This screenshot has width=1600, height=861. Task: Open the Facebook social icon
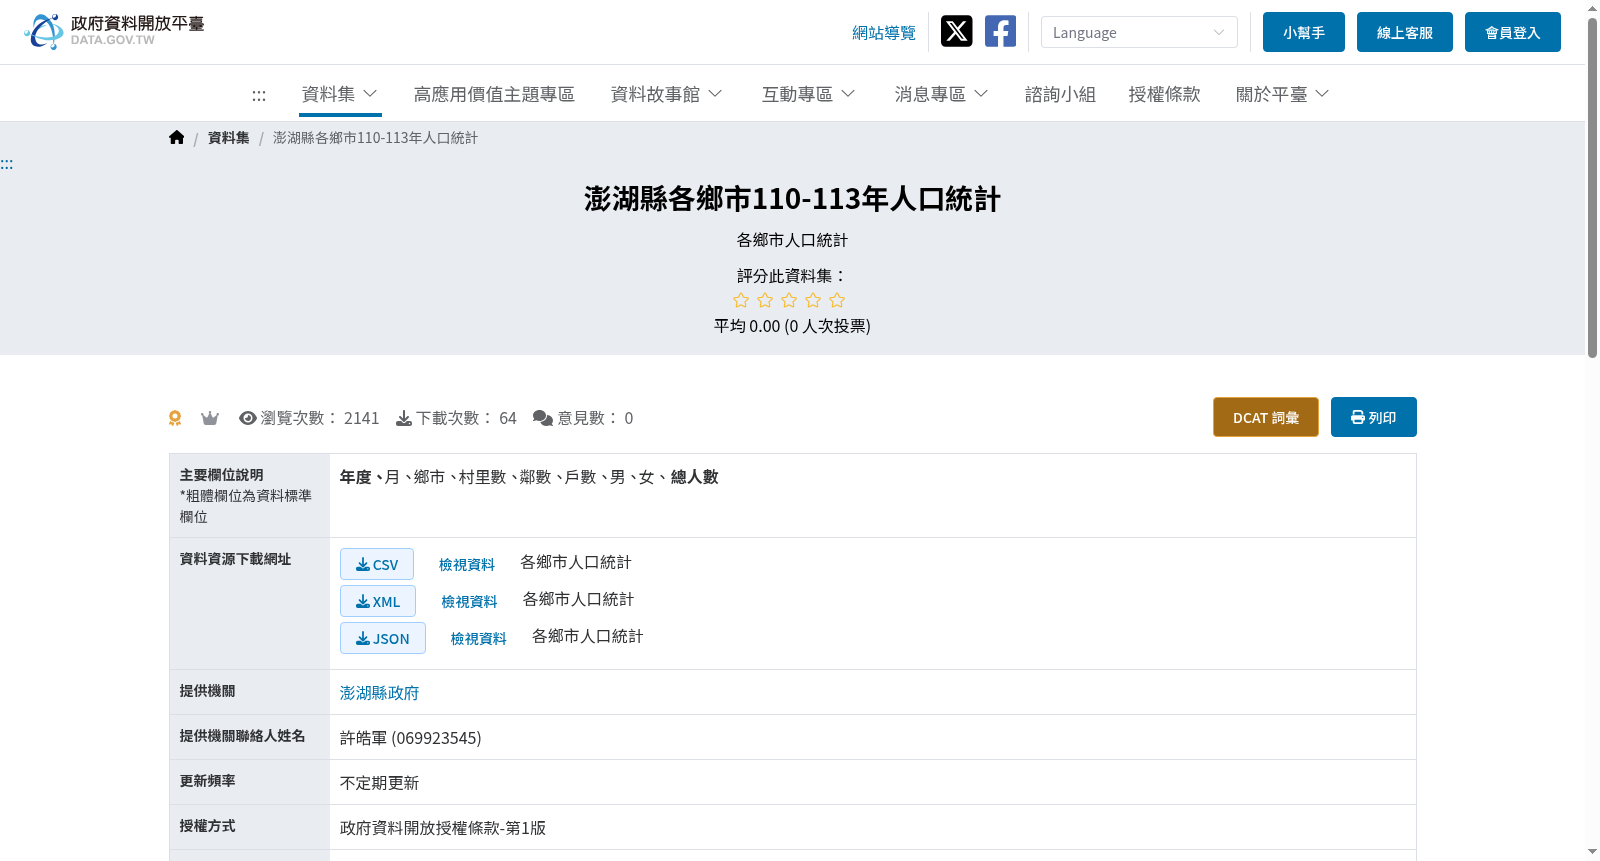(x=1000, y=31)
